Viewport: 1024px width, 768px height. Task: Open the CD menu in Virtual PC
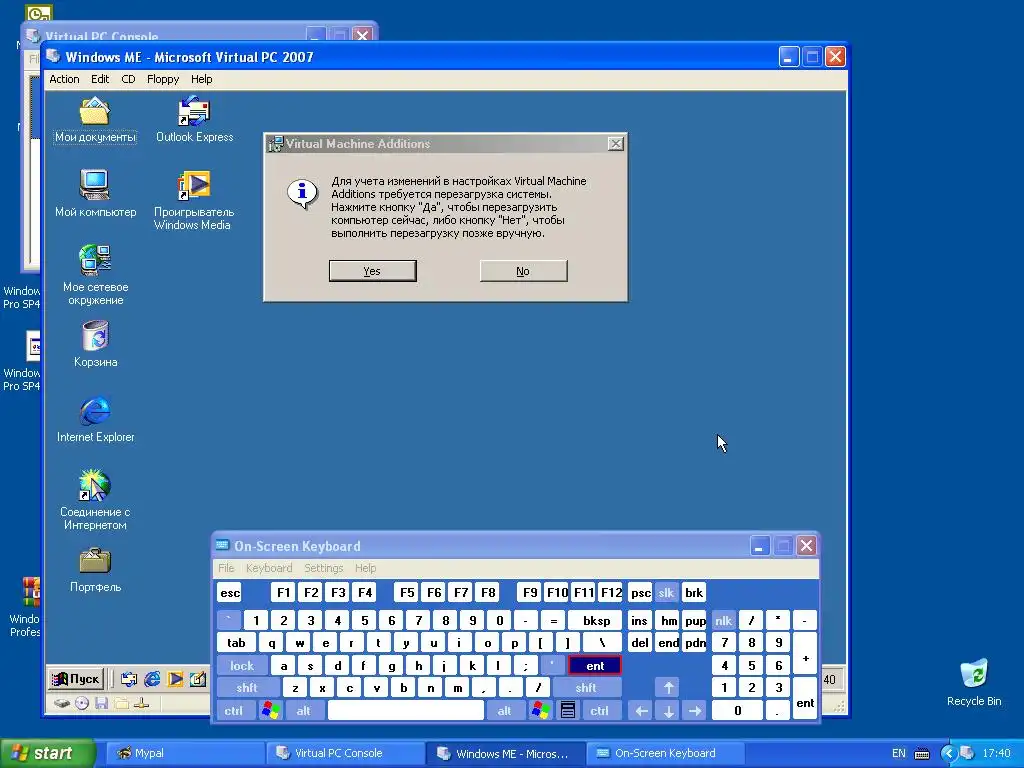[x=128, y=79]
